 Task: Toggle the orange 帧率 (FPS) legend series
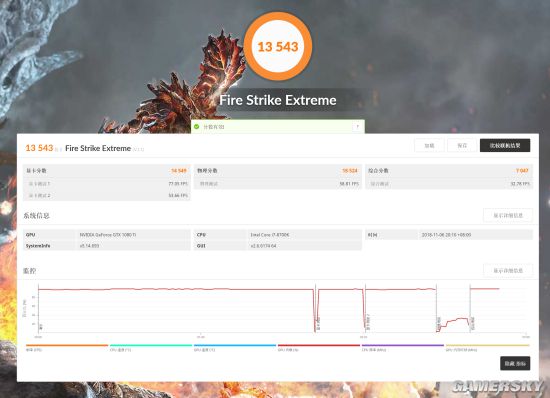click(67, 348)
